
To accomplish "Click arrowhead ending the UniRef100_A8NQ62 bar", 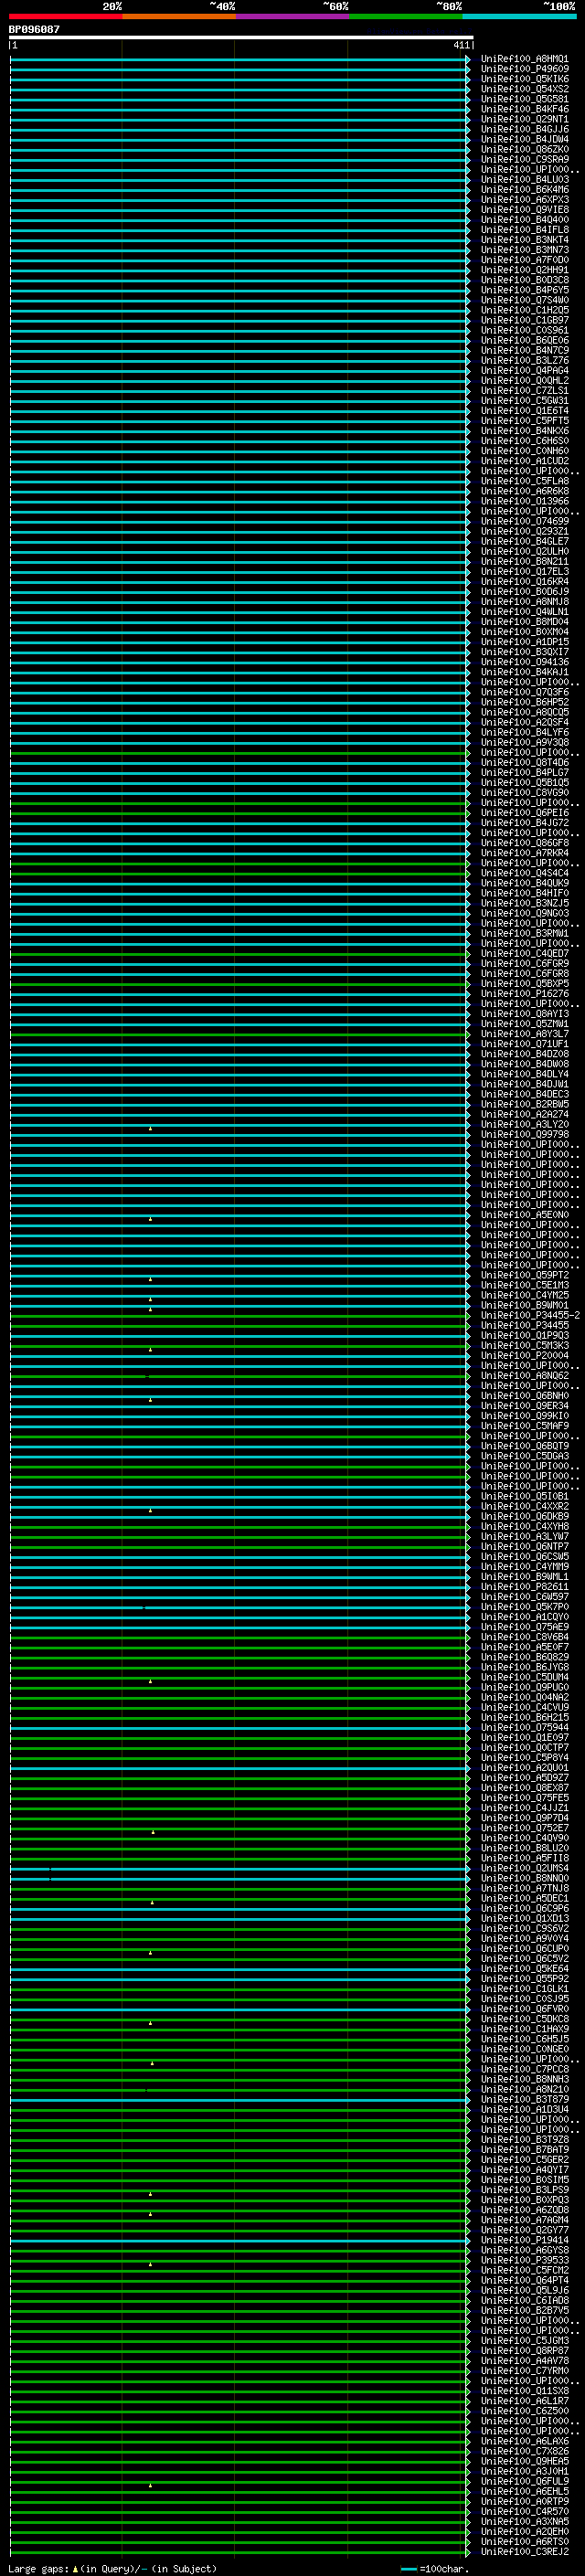I will (x=468, y=1376).
